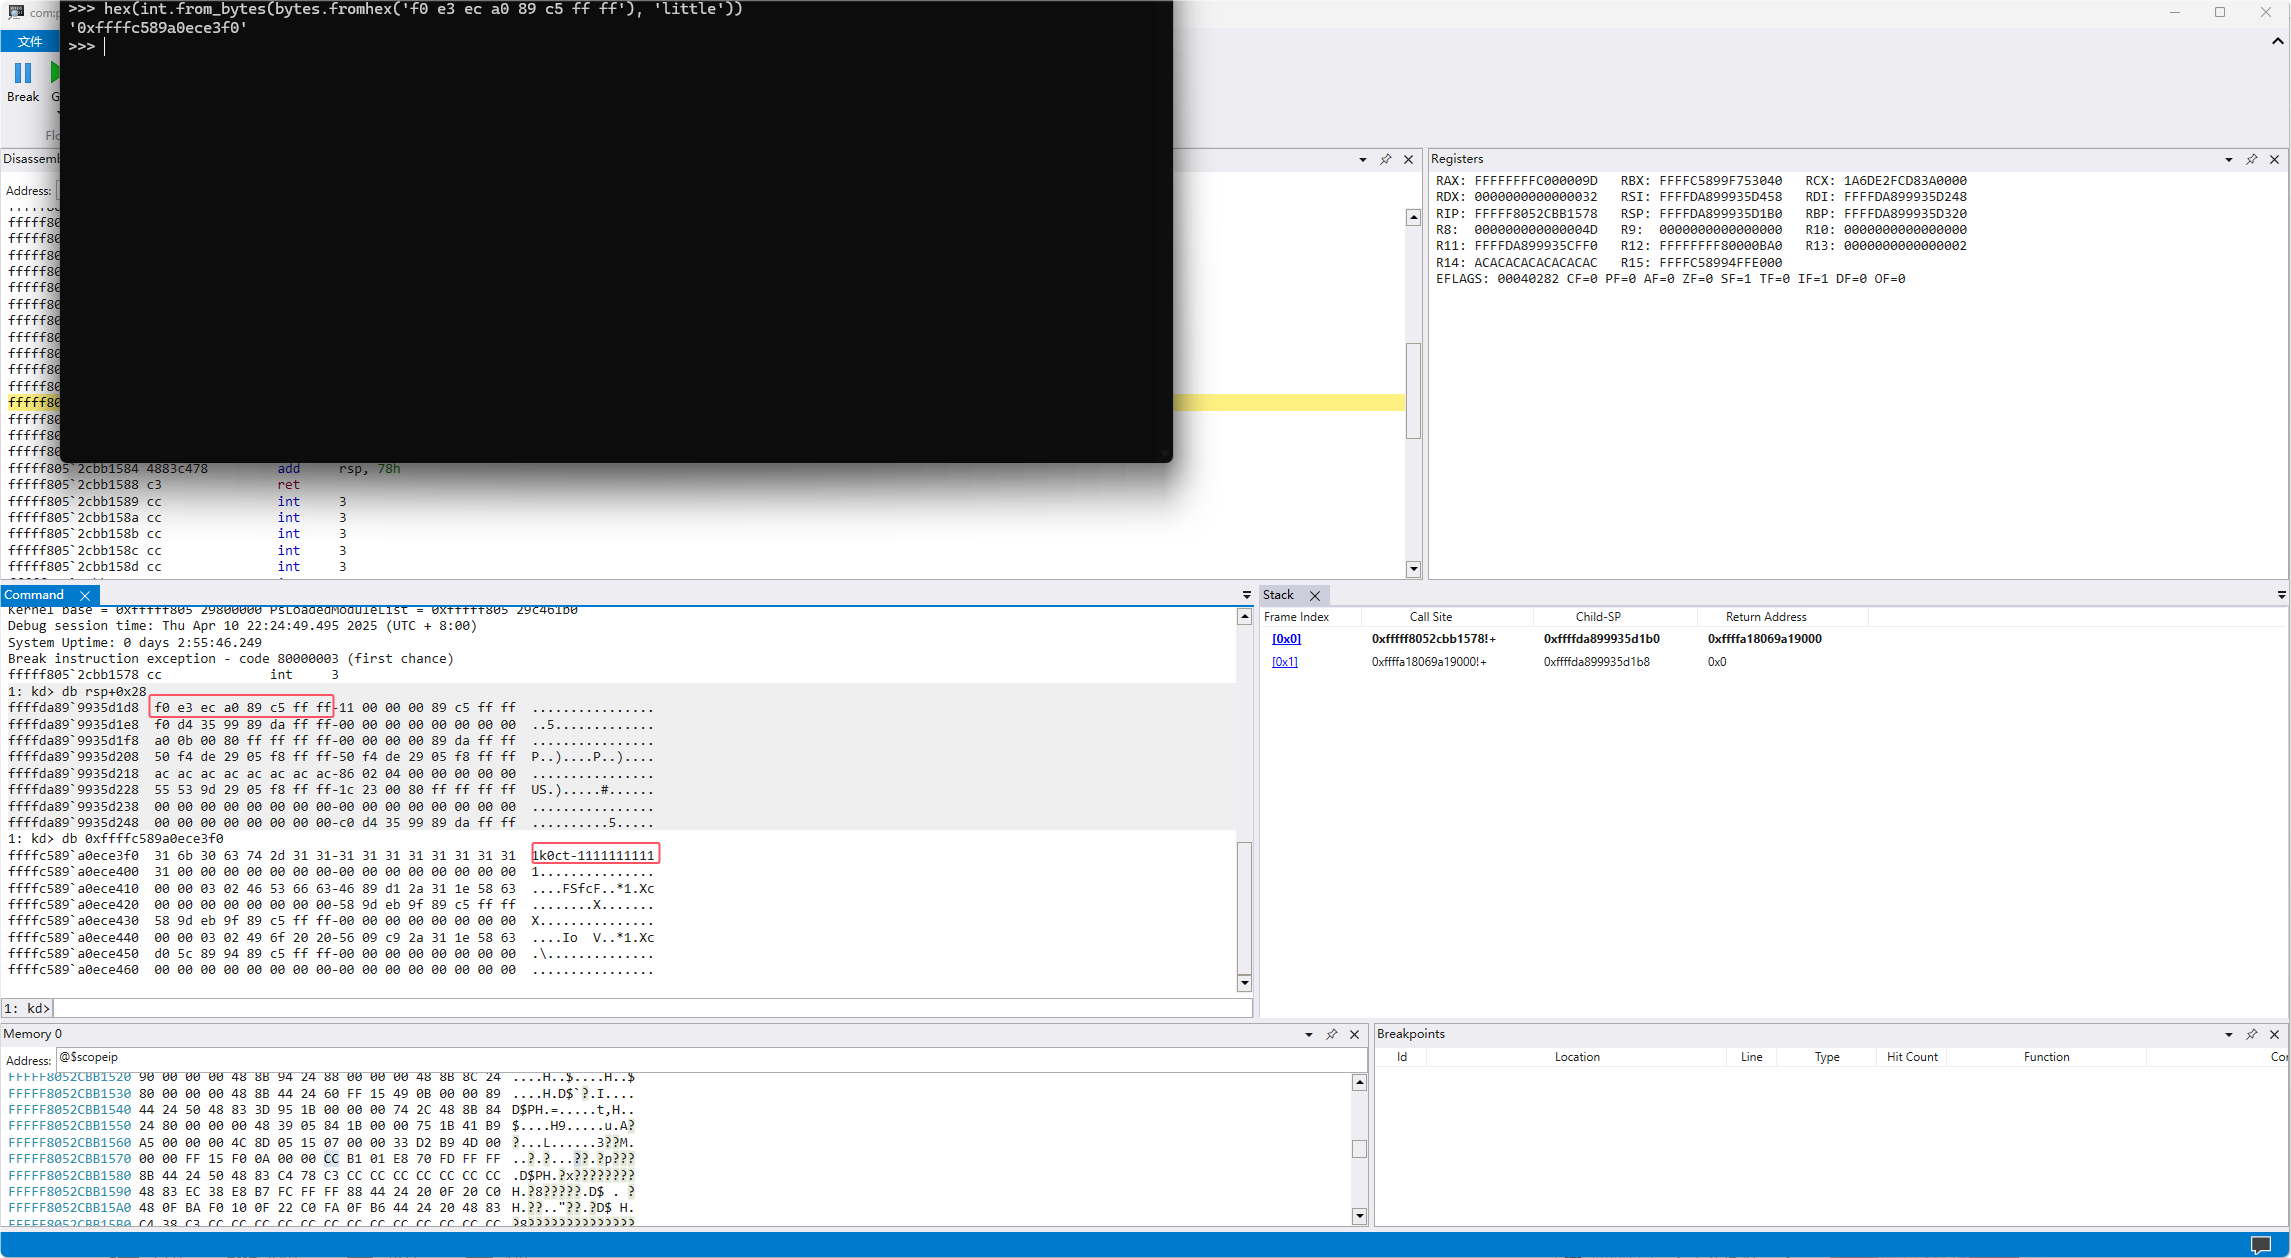Open feedback icon in status bar
The height and width of the screenshot is (1258, 2291).
click(x=2260, y=1244)
